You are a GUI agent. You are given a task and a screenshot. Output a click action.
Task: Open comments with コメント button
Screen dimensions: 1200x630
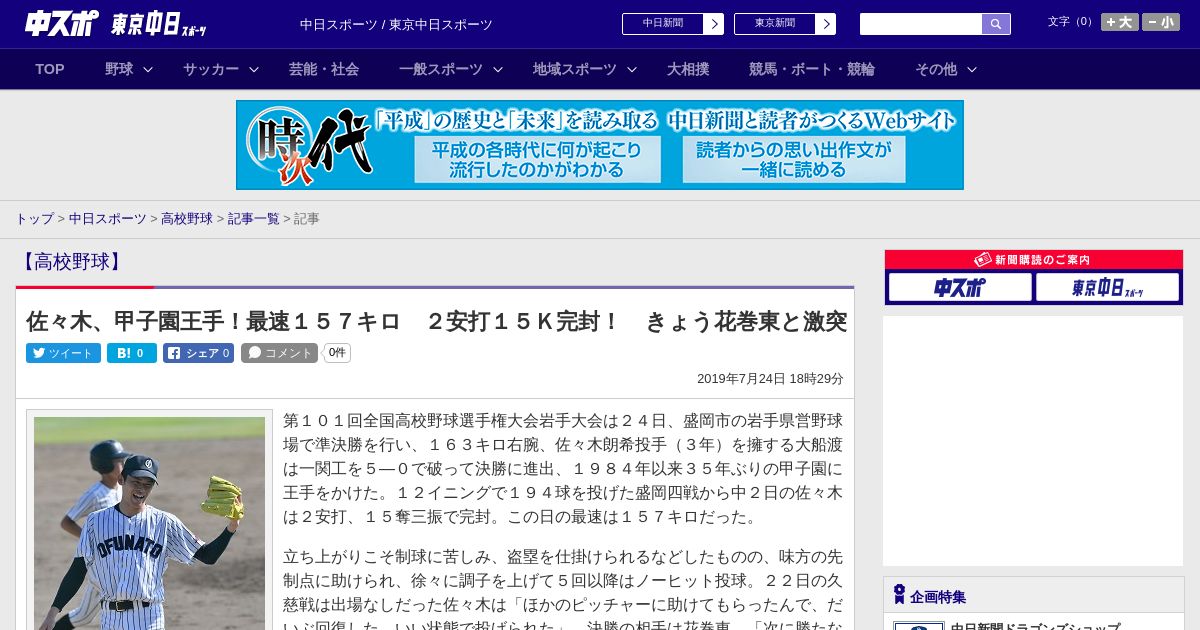pos(280,353)
